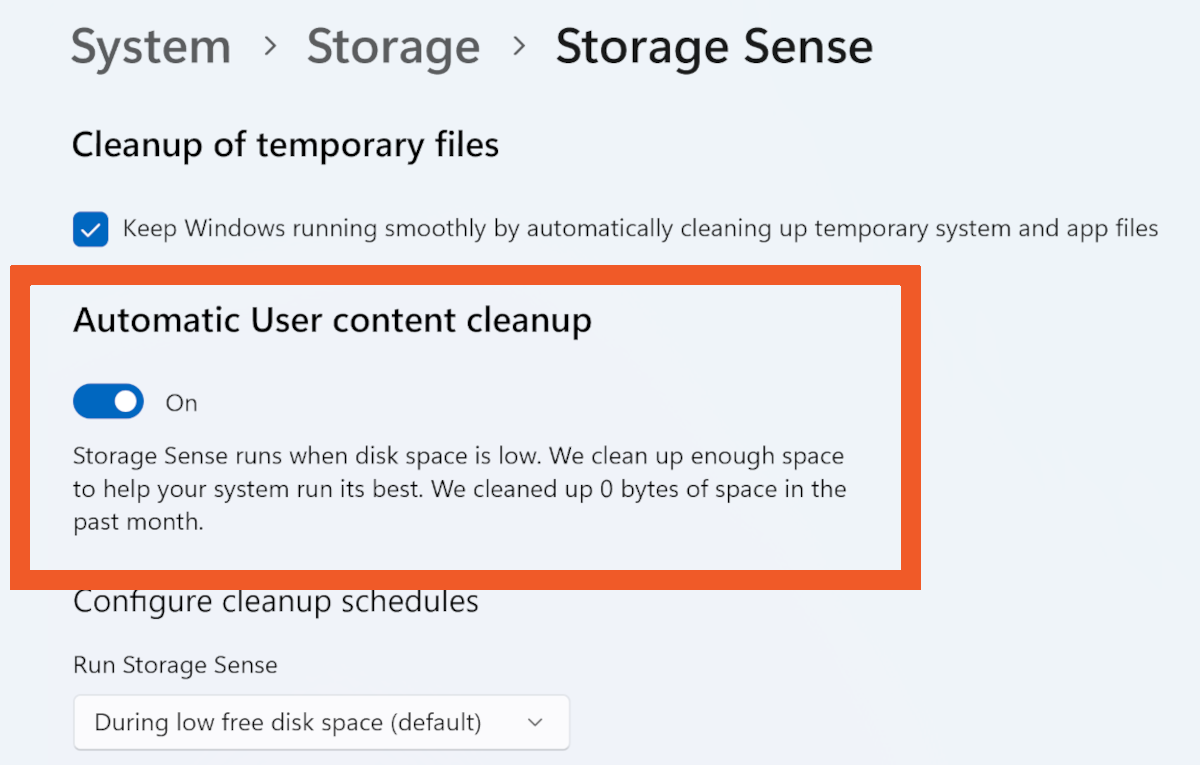Click the white knob on the cleanup switch

(125, 402)
